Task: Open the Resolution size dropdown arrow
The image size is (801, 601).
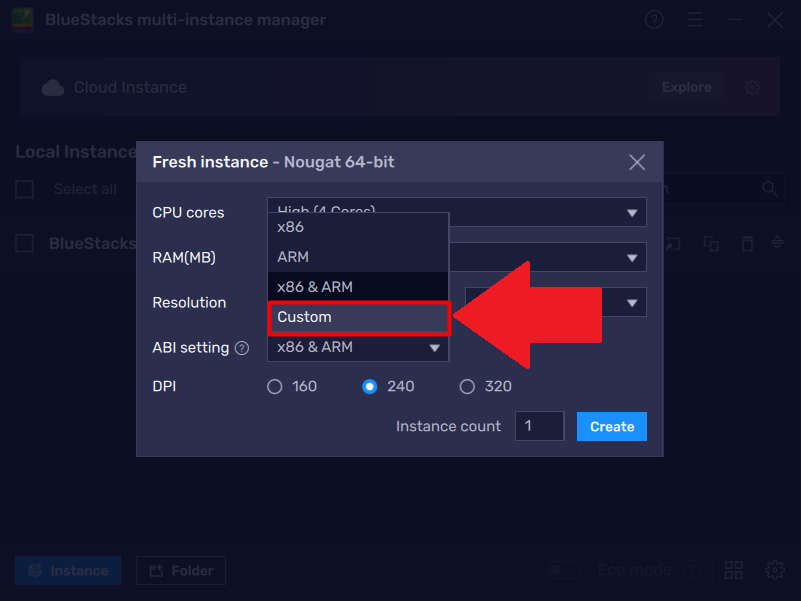Action: point(632,303)
